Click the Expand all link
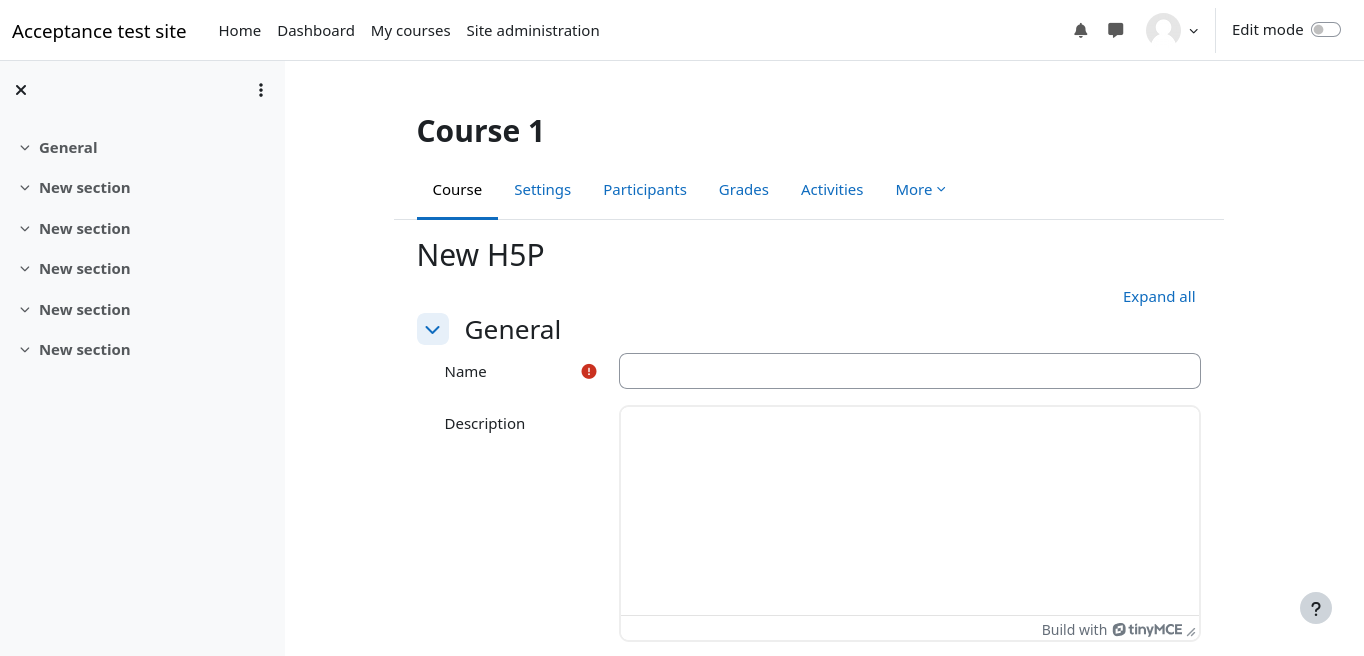The width and height of the screenshot is (1364, 656). click(1158, 297)
